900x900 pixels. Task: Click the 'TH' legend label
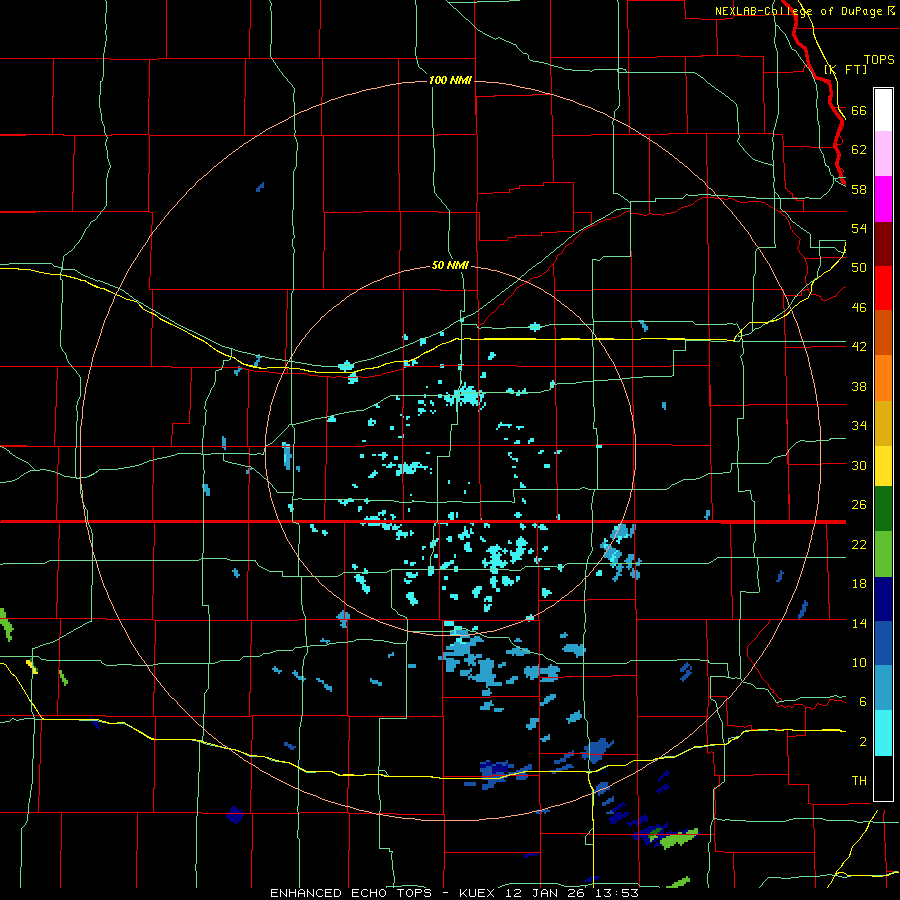859,781
